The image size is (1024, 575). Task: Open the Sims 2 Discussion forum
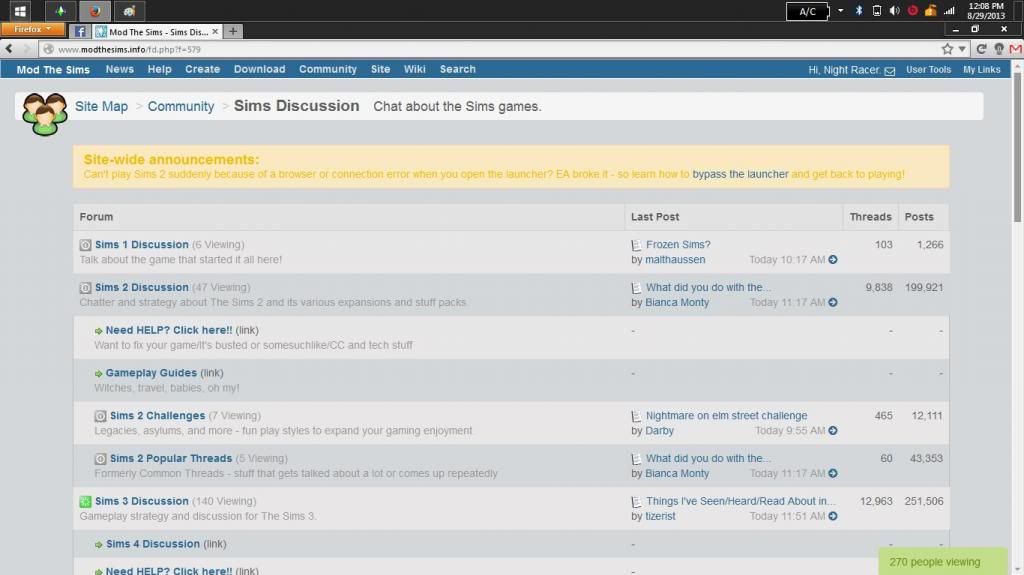(x=142, y=288)
